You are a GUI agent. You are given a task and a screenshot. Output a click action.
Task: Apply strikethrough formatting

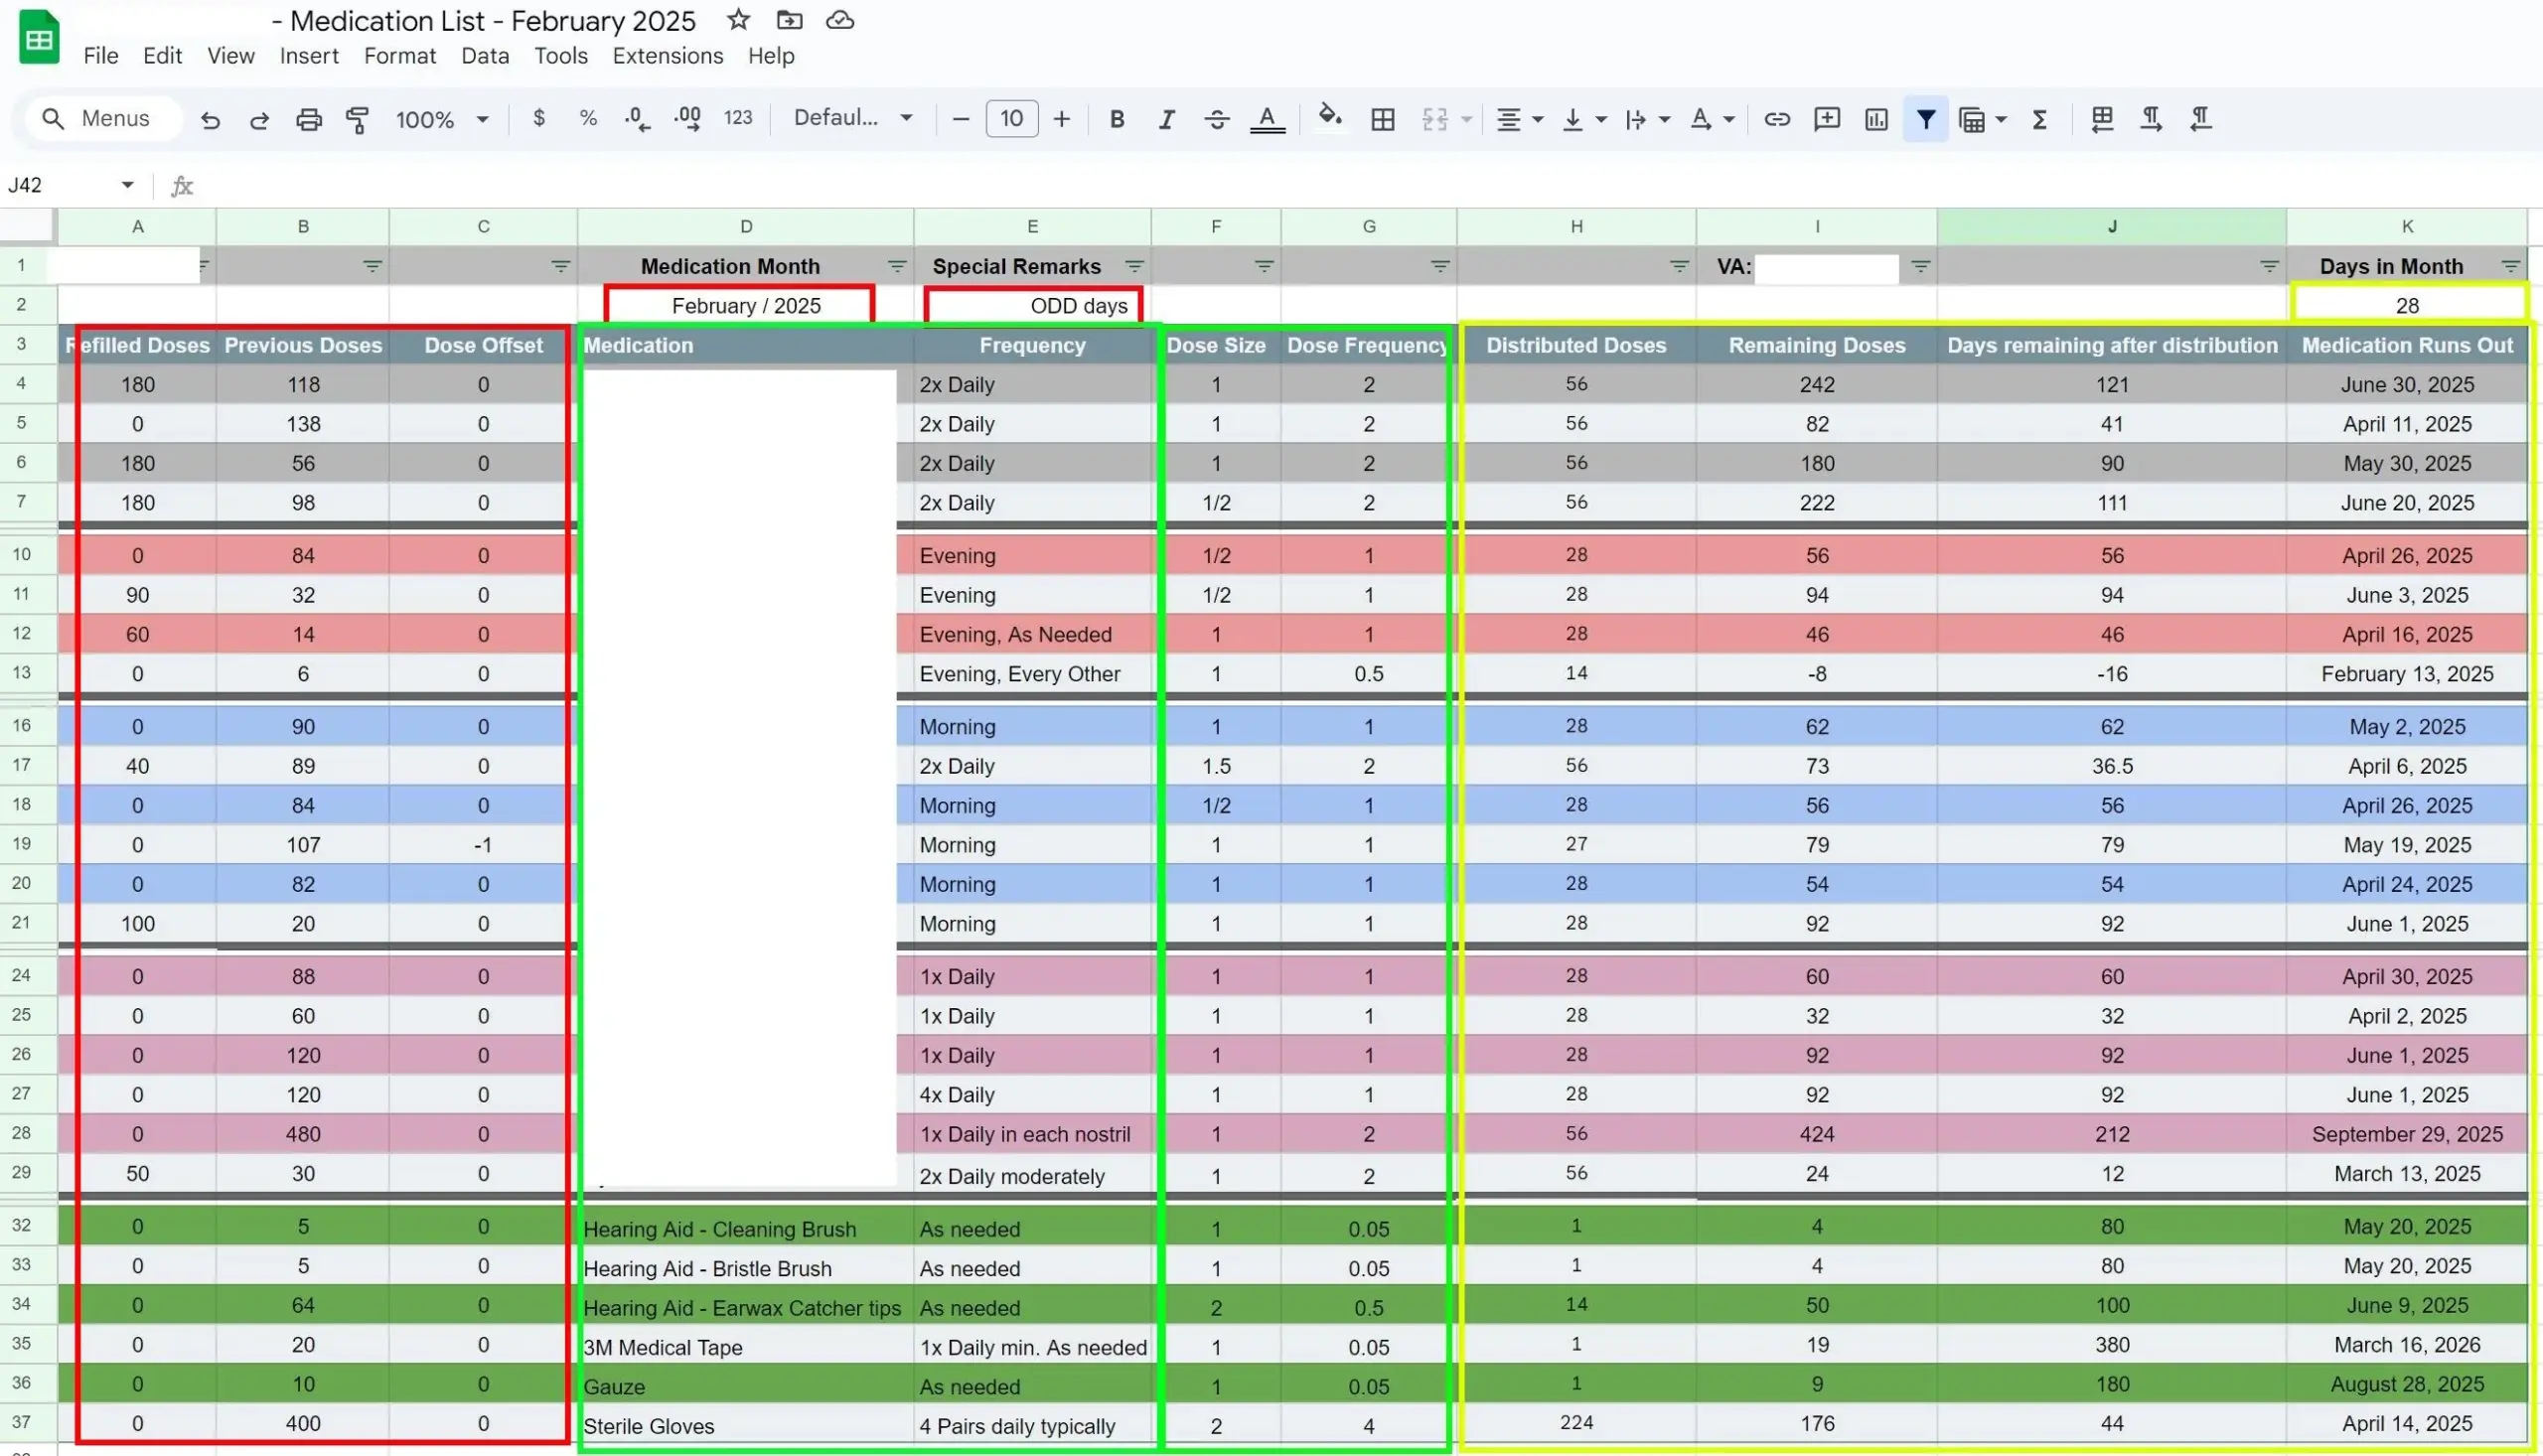coord(1217,119)
